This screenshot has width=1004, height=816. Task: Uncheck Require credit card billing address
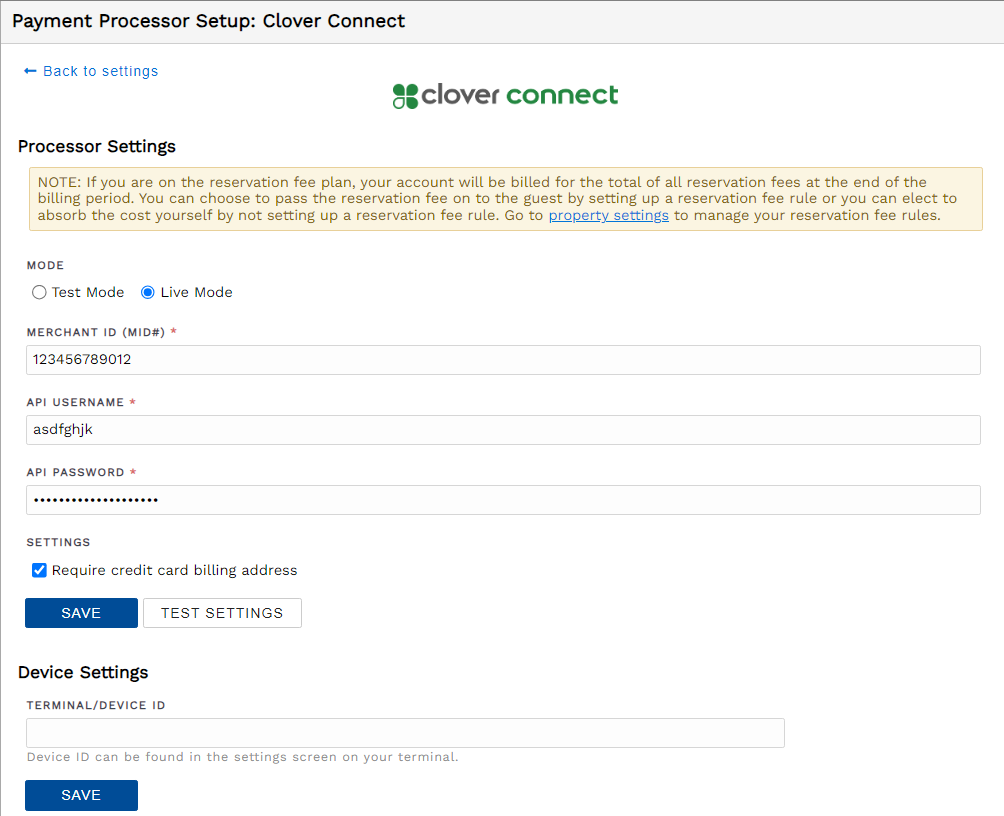coord(38,570)
